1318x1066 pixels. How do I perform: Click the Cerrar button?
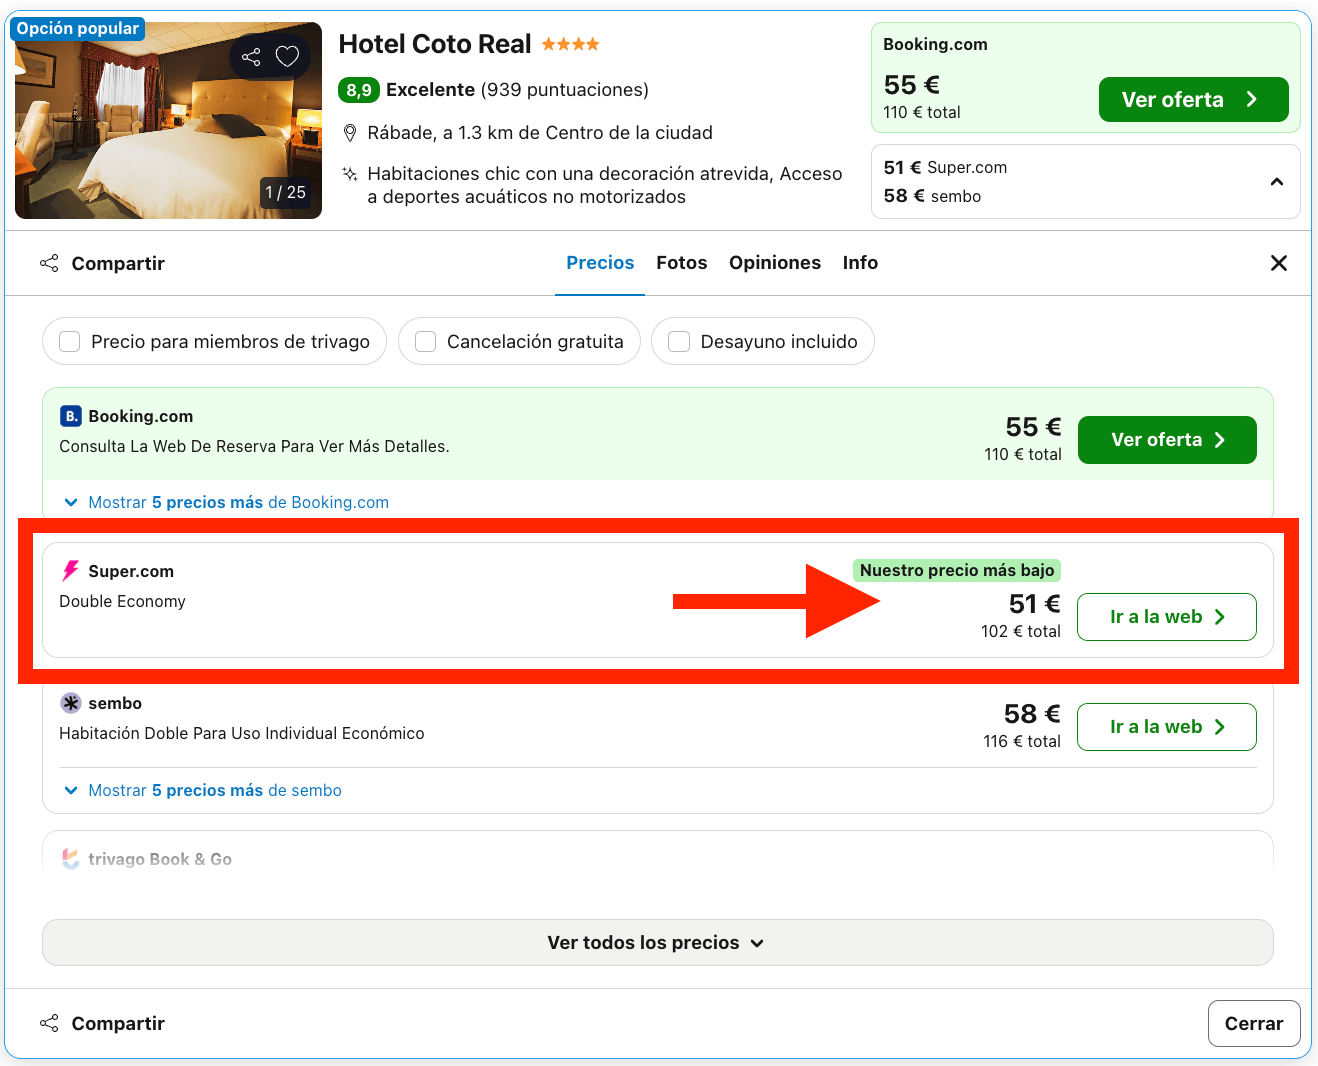[x=1254, y=1023]
